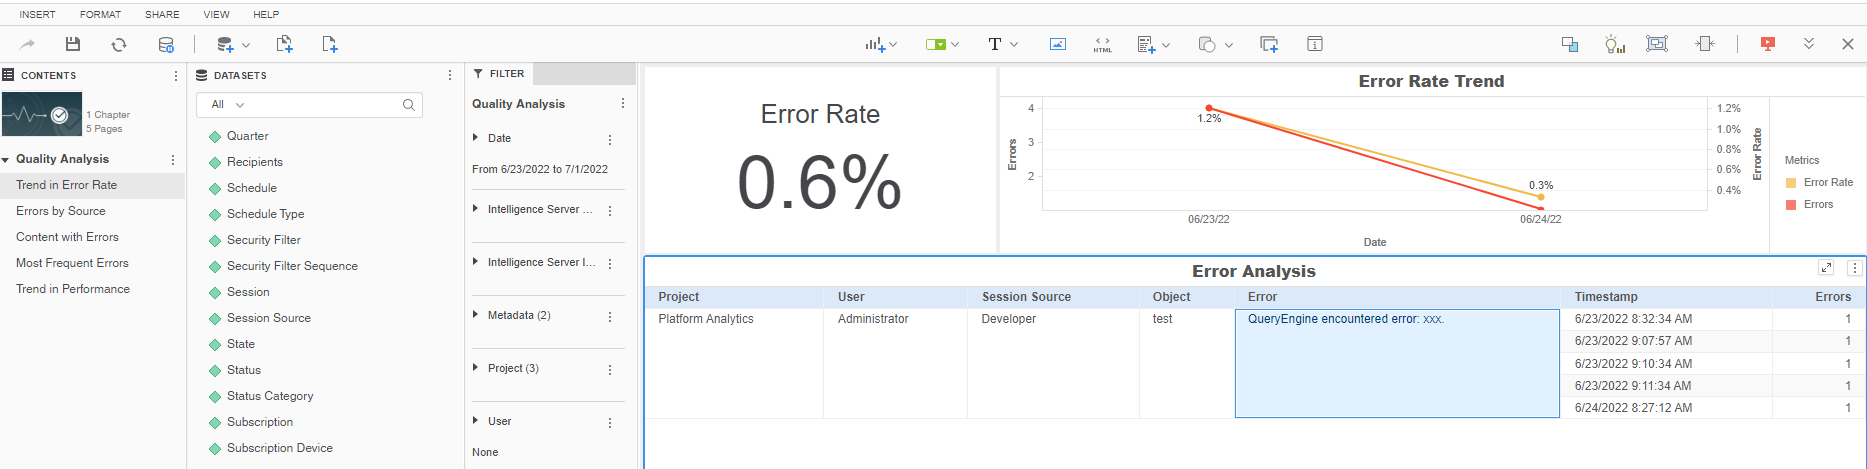This screenshot has height=469, width=1867.
Task: Expand the Date filter
Action: click(475, 138)
